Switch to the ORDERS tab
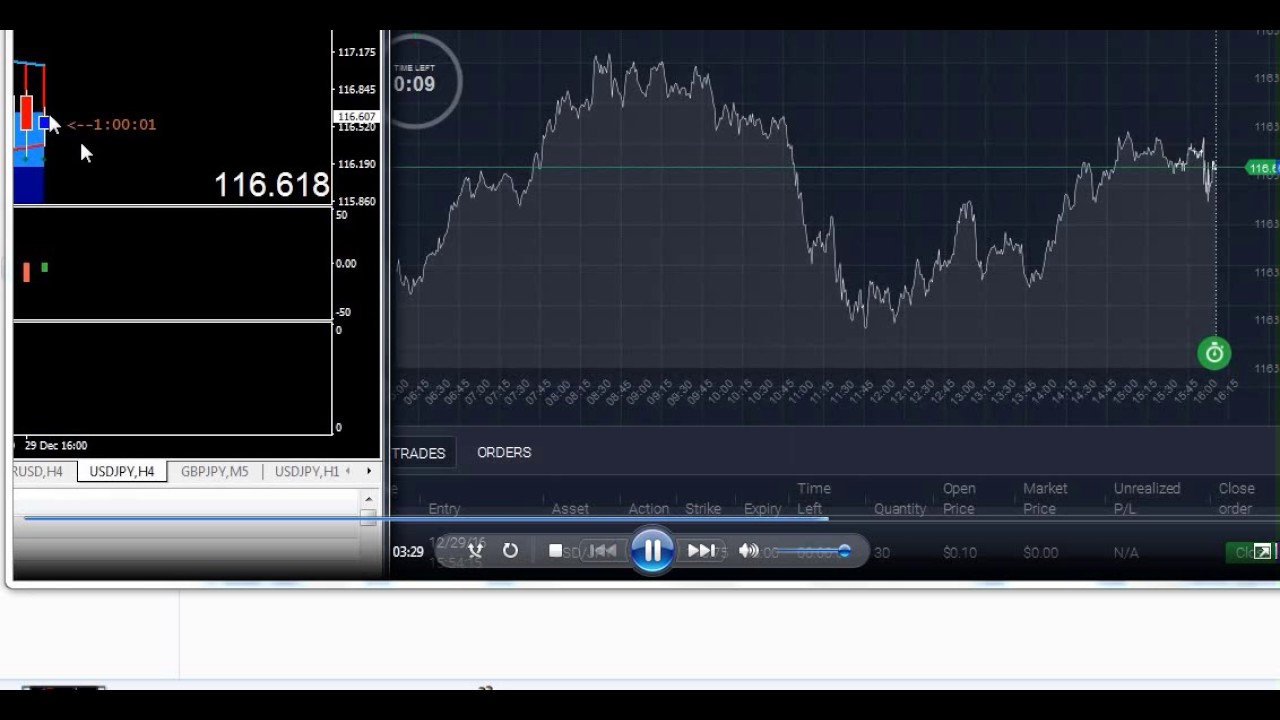Viewport: 1280px width, 720px height. 504,453
